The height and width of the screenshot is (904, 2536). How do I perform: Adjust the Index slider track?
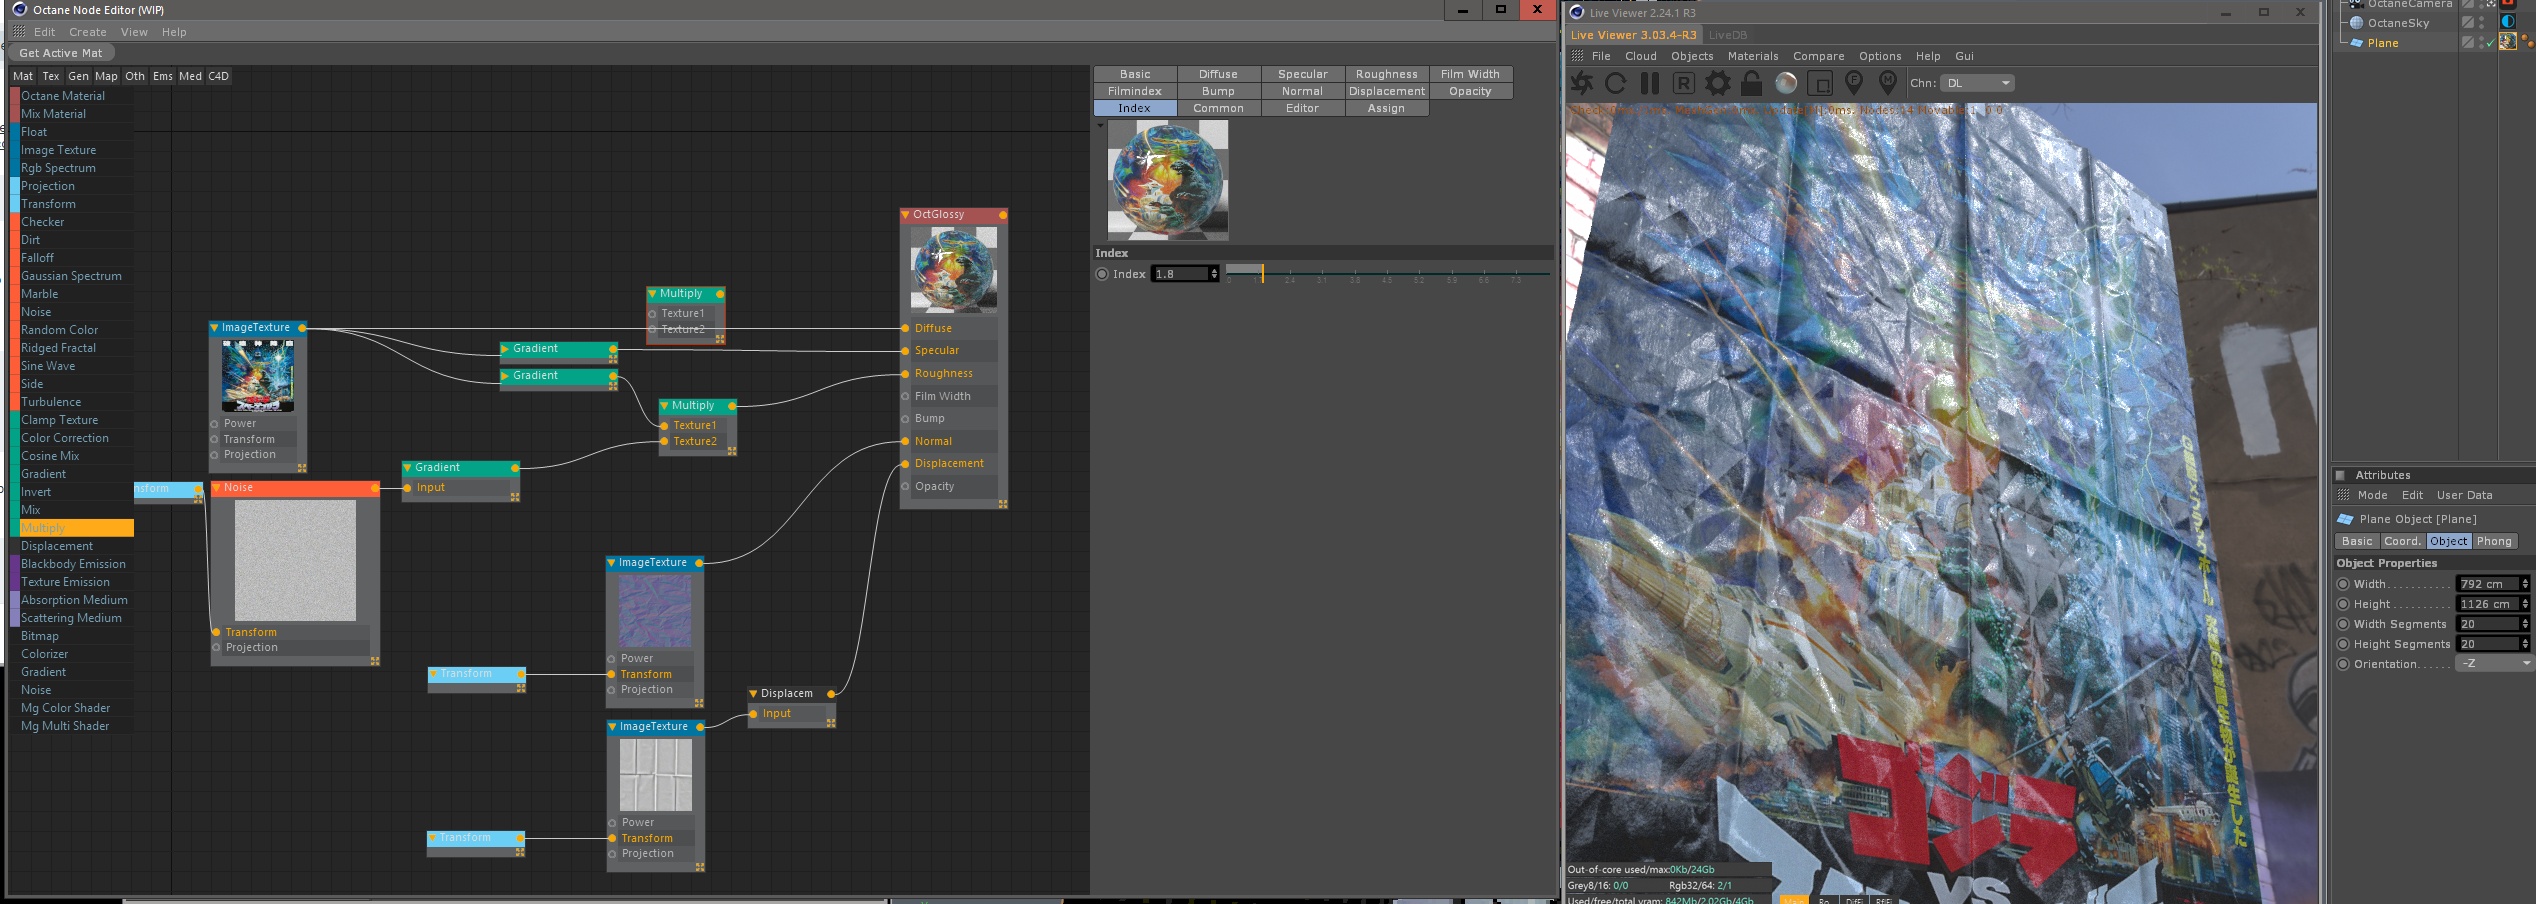[x=1387, y=273]
